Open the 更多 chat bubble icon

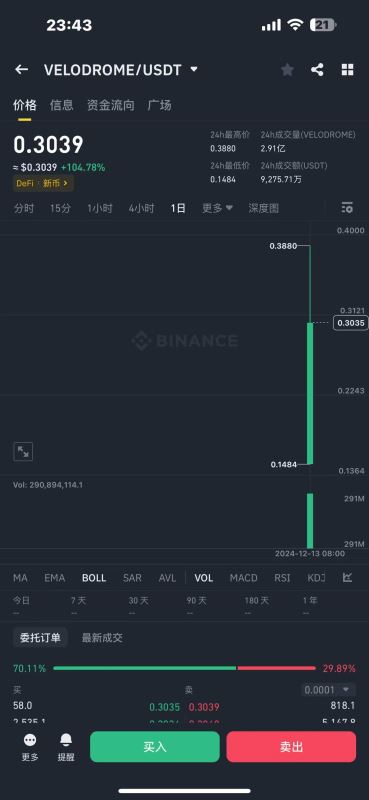pyautogui.click(x=30, y=747)
